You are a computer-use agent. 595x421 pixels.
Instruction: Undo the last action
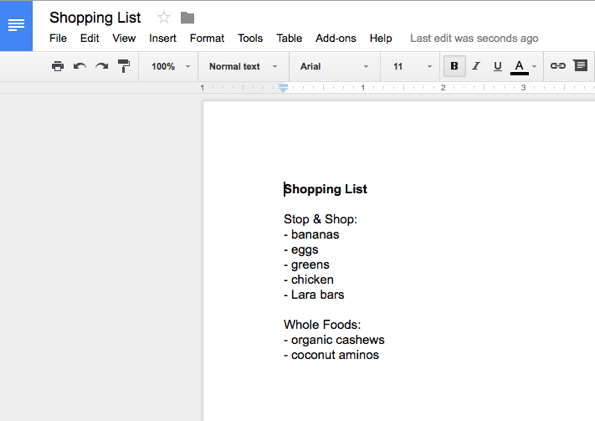point(80,66)
